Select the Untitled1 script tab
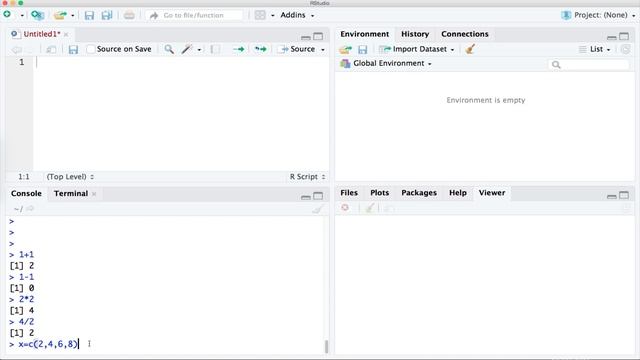The height and width of the screenshot is (360, 640). click(x=41, y=34)
